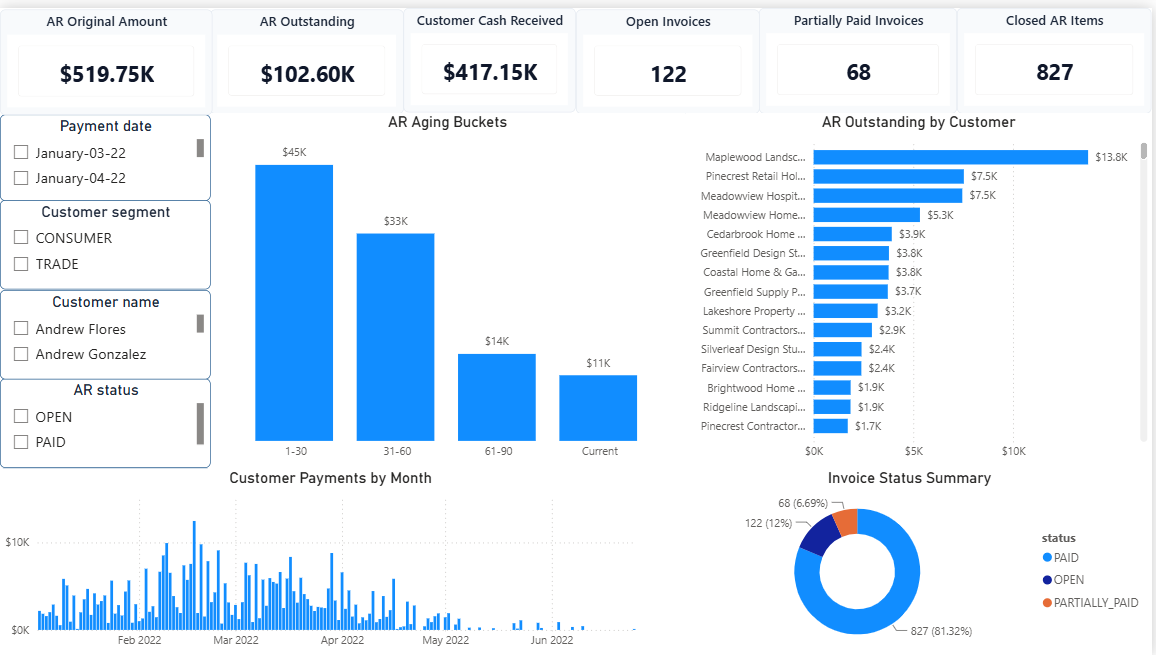The image size is (1156, 655).
Task: Select the 61-90 aging bucket bar
Action: pos(497,398)
